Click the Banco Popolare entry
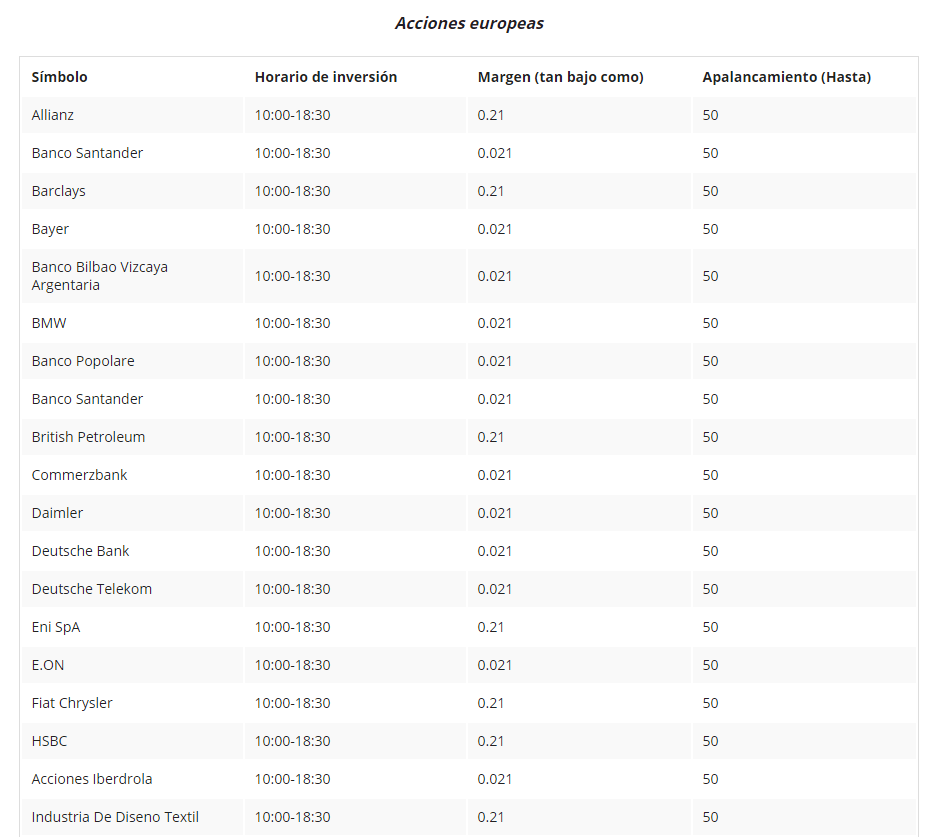The width and height of the screenshot is (940, 837). point(83,361)
